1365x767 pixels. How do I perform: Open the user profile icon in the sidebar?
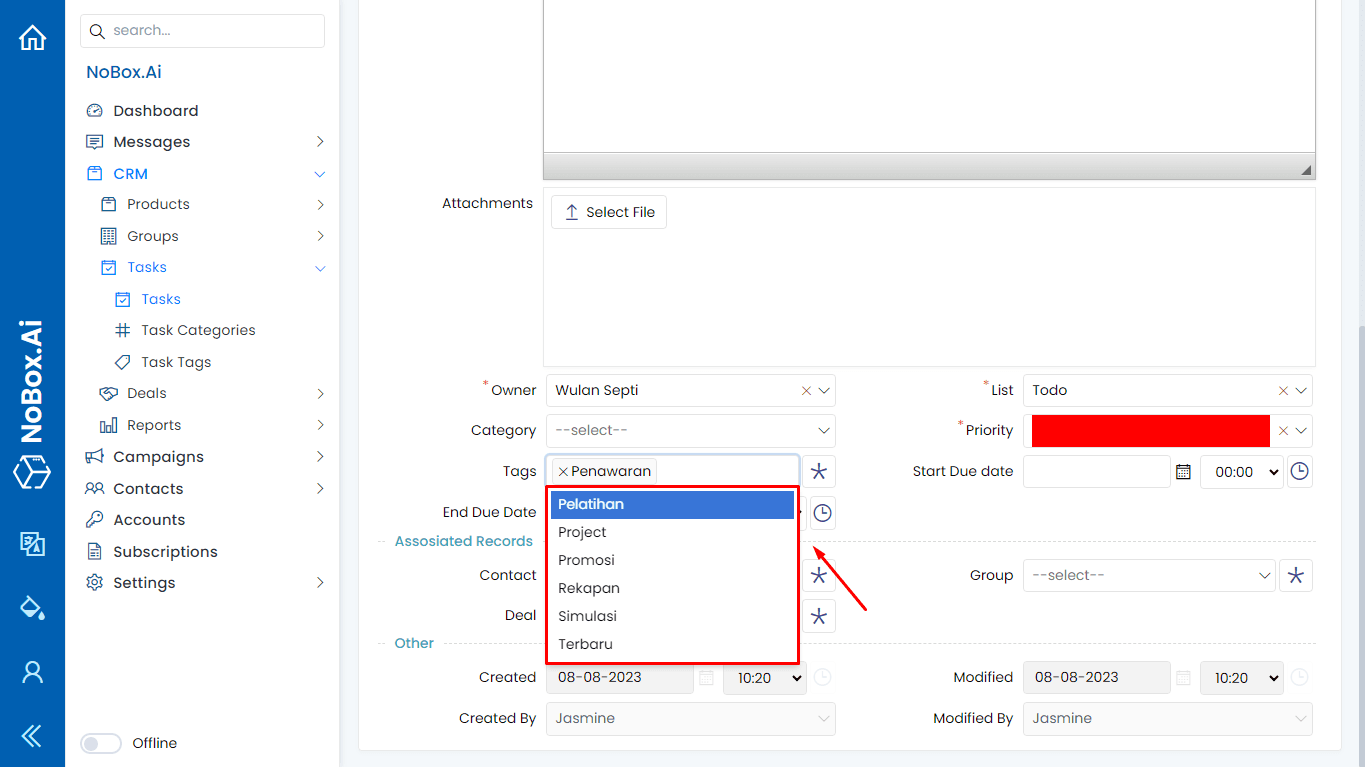(x=32, y=671)
